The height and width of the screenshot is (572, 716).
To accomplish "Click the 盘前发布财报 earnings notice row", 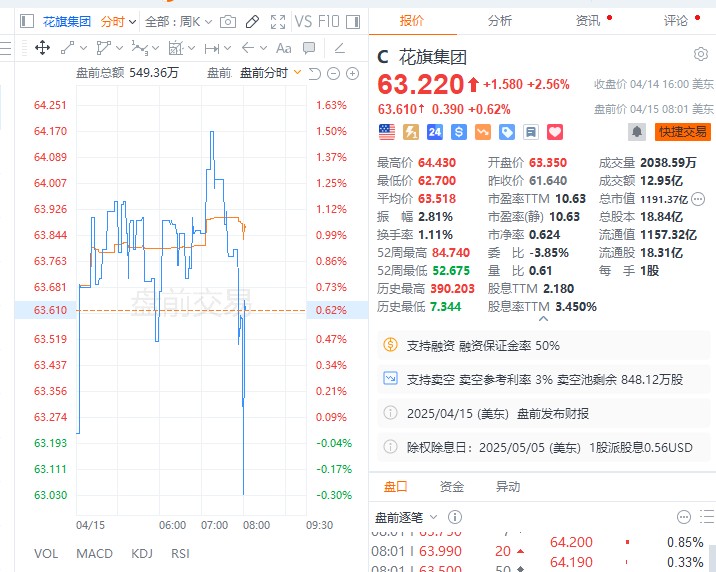I will (543, 414).
